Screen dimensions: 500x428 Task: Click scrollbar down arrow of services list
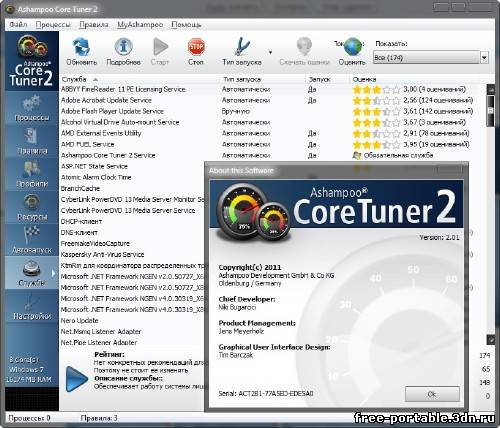pos(491,340)
